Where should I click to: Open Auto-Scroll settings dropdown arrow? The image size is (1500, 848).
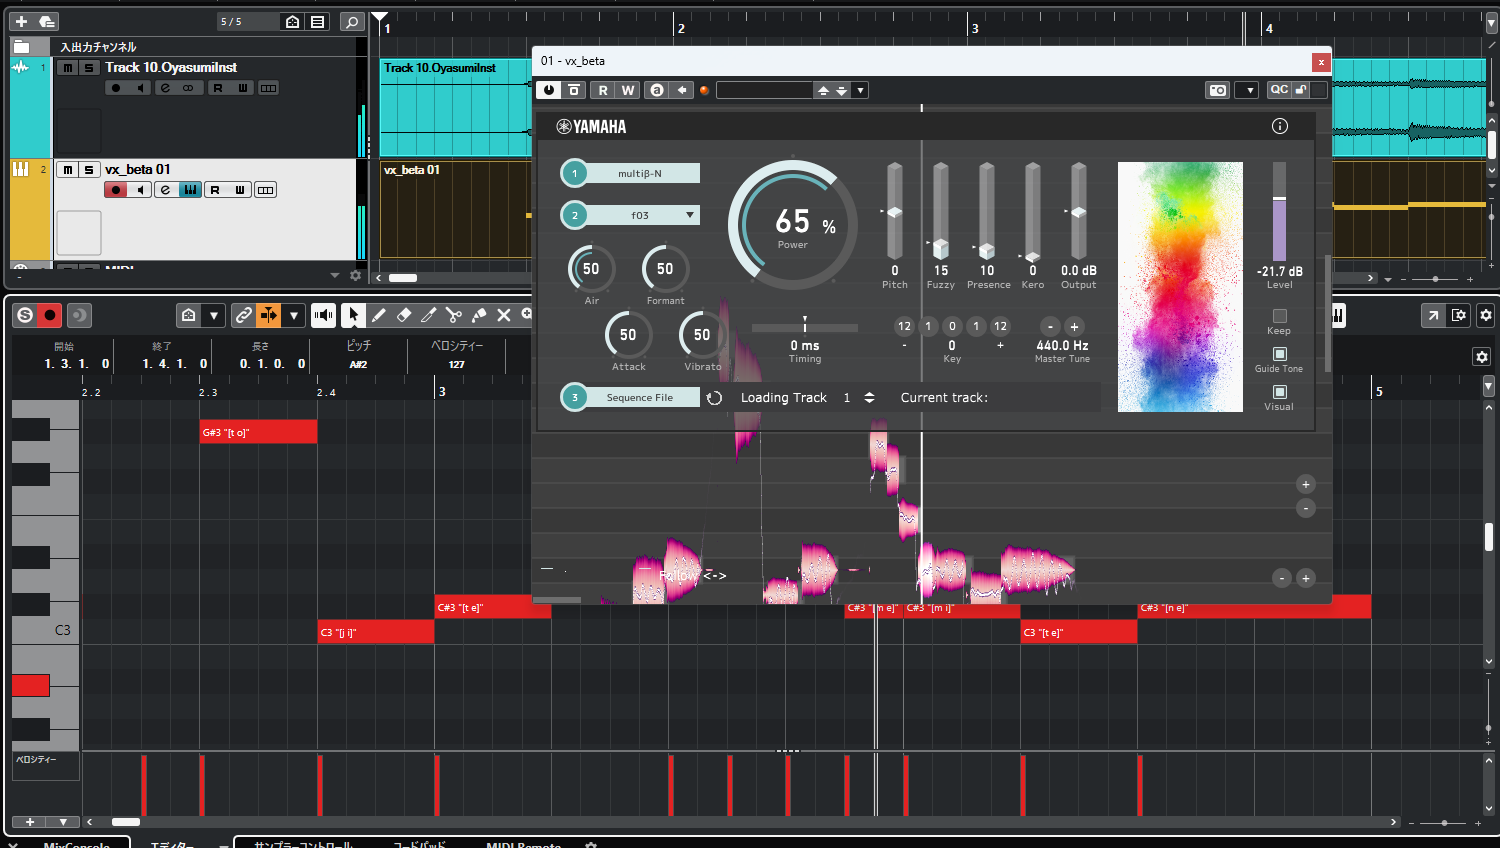[293, 315]
